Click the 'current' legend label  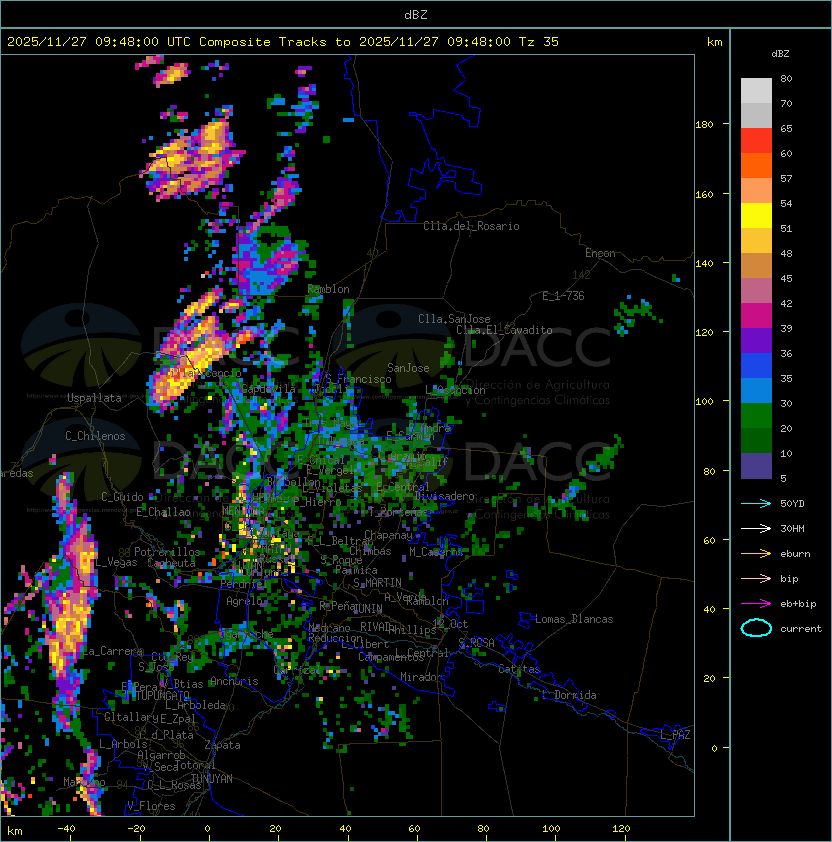(x=801, y=629)
